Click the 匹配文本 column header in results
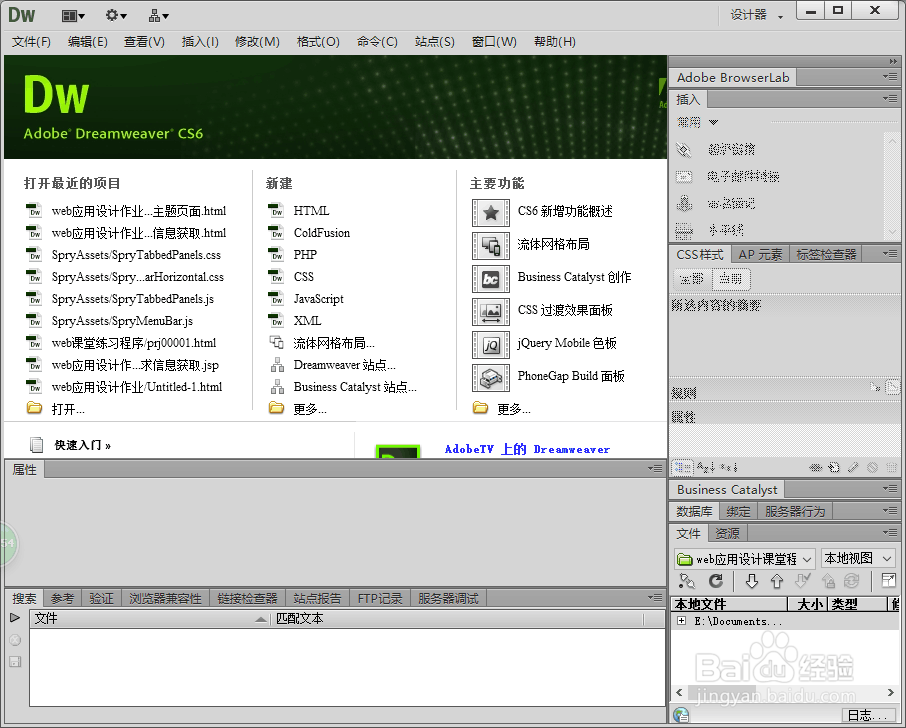 456,619
